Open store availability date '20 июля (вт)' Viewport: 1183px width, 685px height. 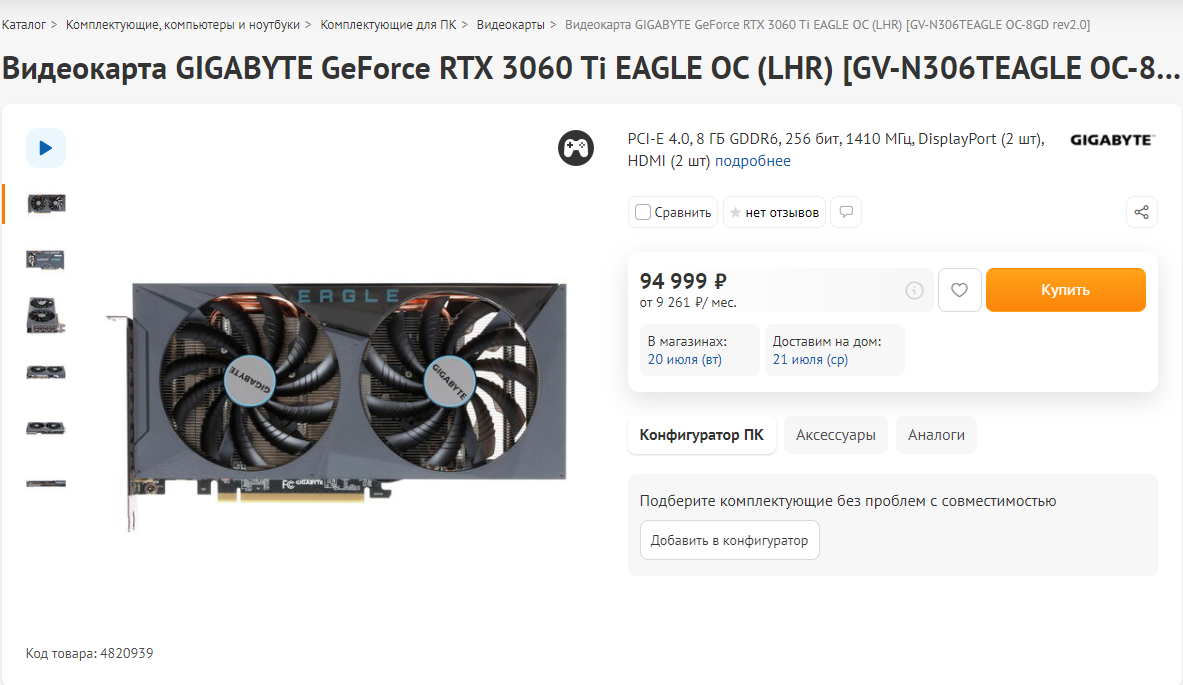coord(684,360)
